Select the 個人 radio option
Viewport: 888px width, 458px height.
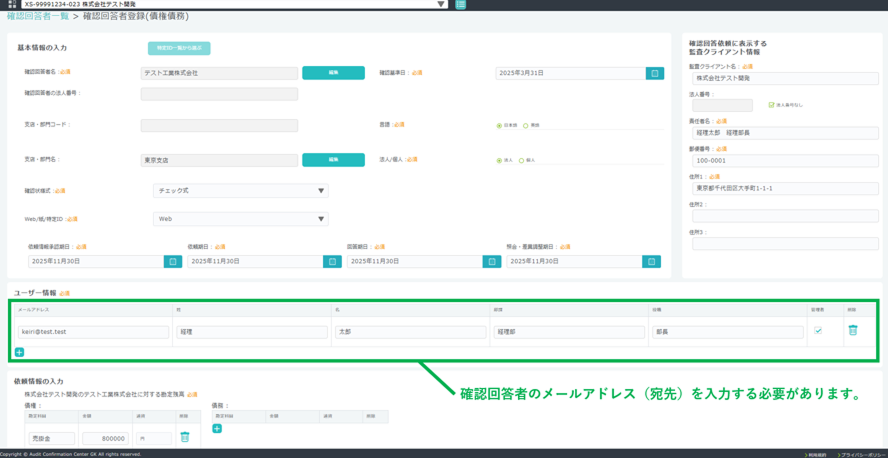click(522, 160)
